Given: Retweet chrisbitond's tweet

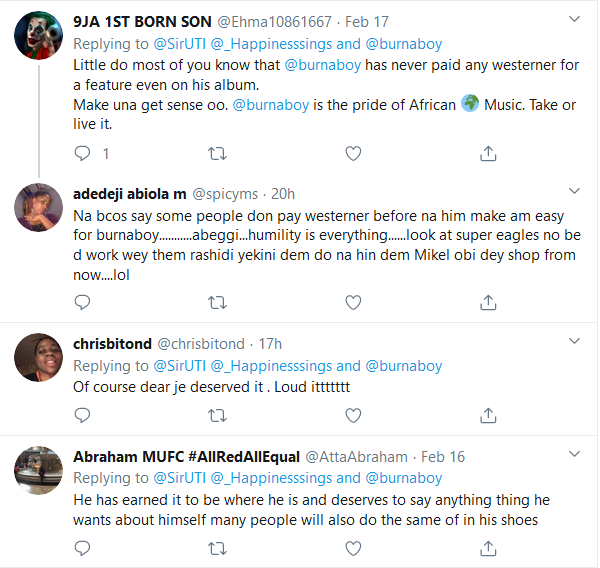Looking at the screenshot, I should [215, 413].
